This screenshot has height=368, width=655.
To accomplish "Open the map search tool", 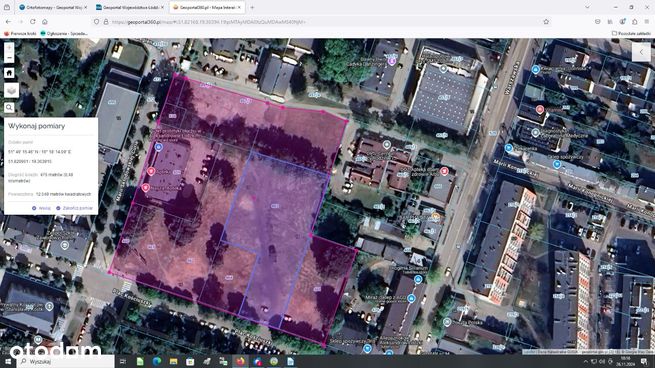I will [x=9, y=108].
